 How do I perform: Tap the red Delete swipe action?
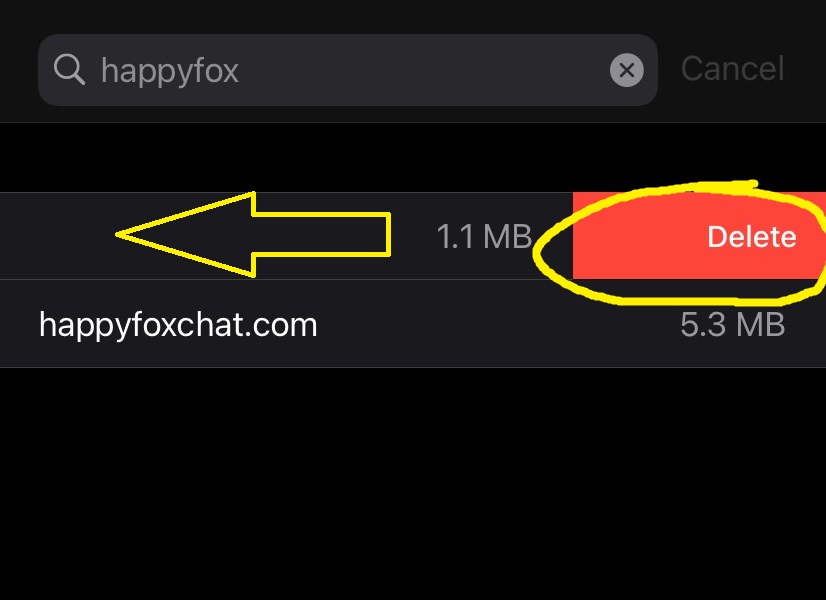[x=699, y=236]
